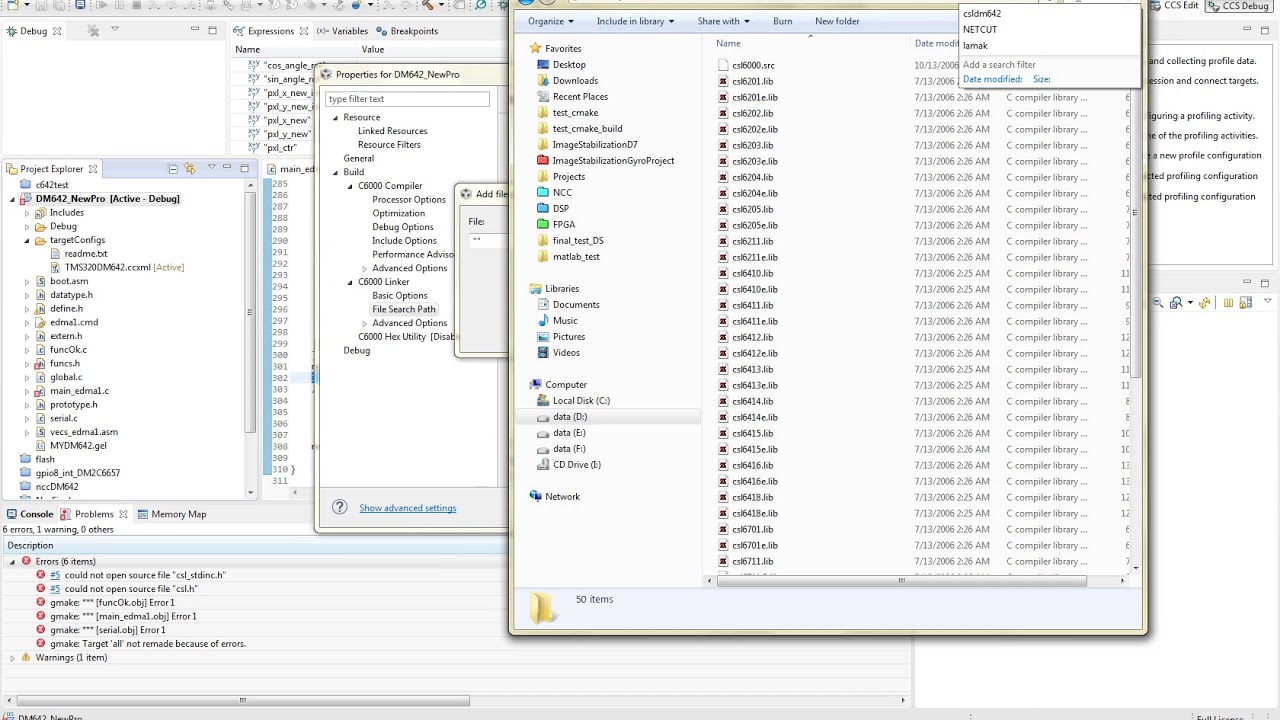This screenshot has width=1280, height=720.
Task: Select File Search Path in the linker options
Action: coord(403,310)
